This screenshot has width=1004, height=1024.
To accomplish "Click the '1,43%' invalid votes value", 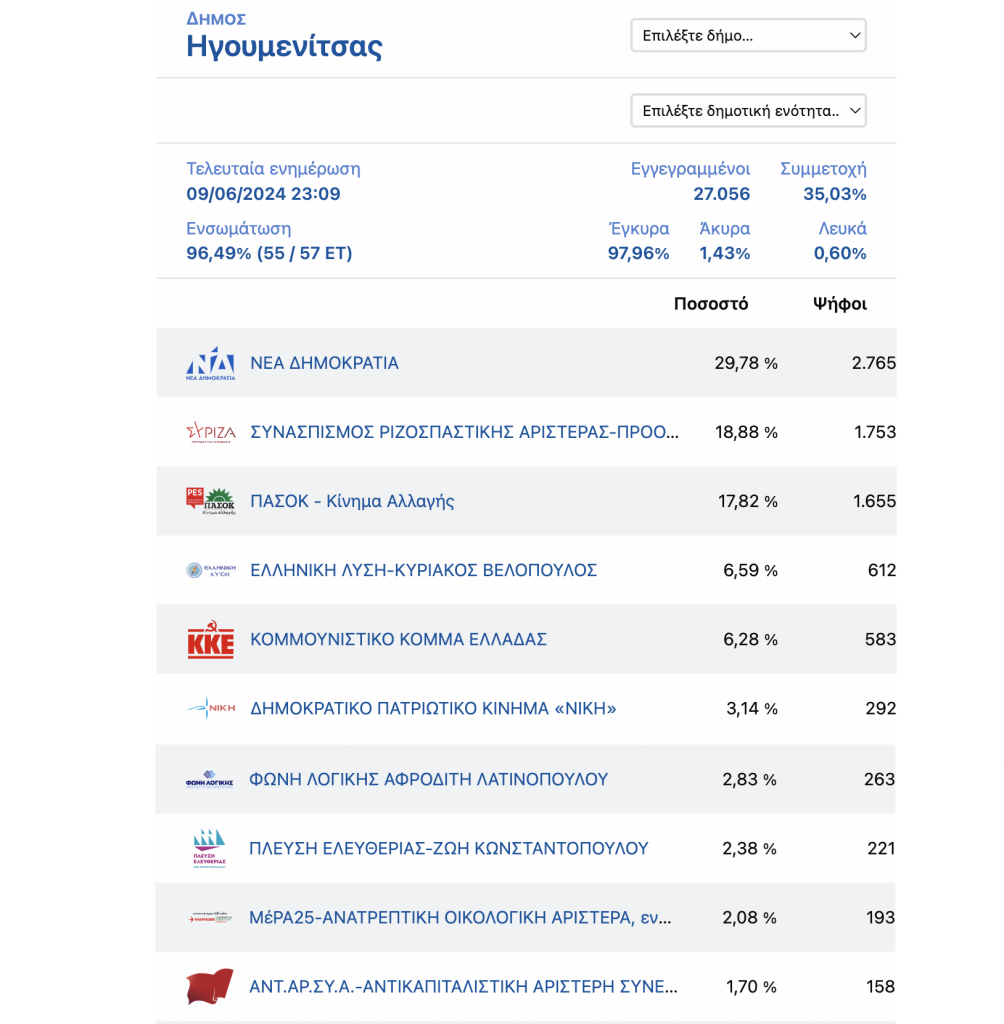I will [x=724, y=253].
